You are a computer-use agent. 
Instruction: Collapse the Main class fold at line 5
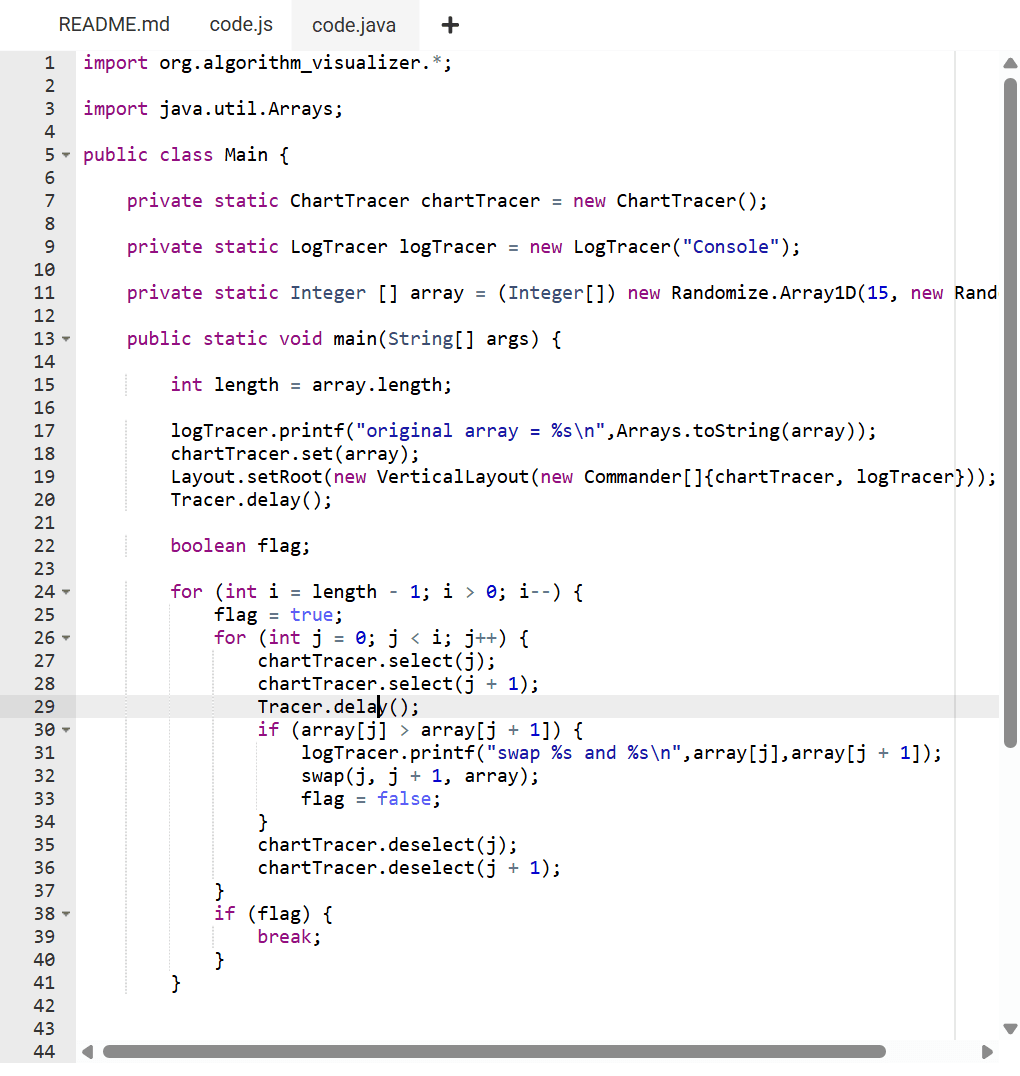click(66, 155)
